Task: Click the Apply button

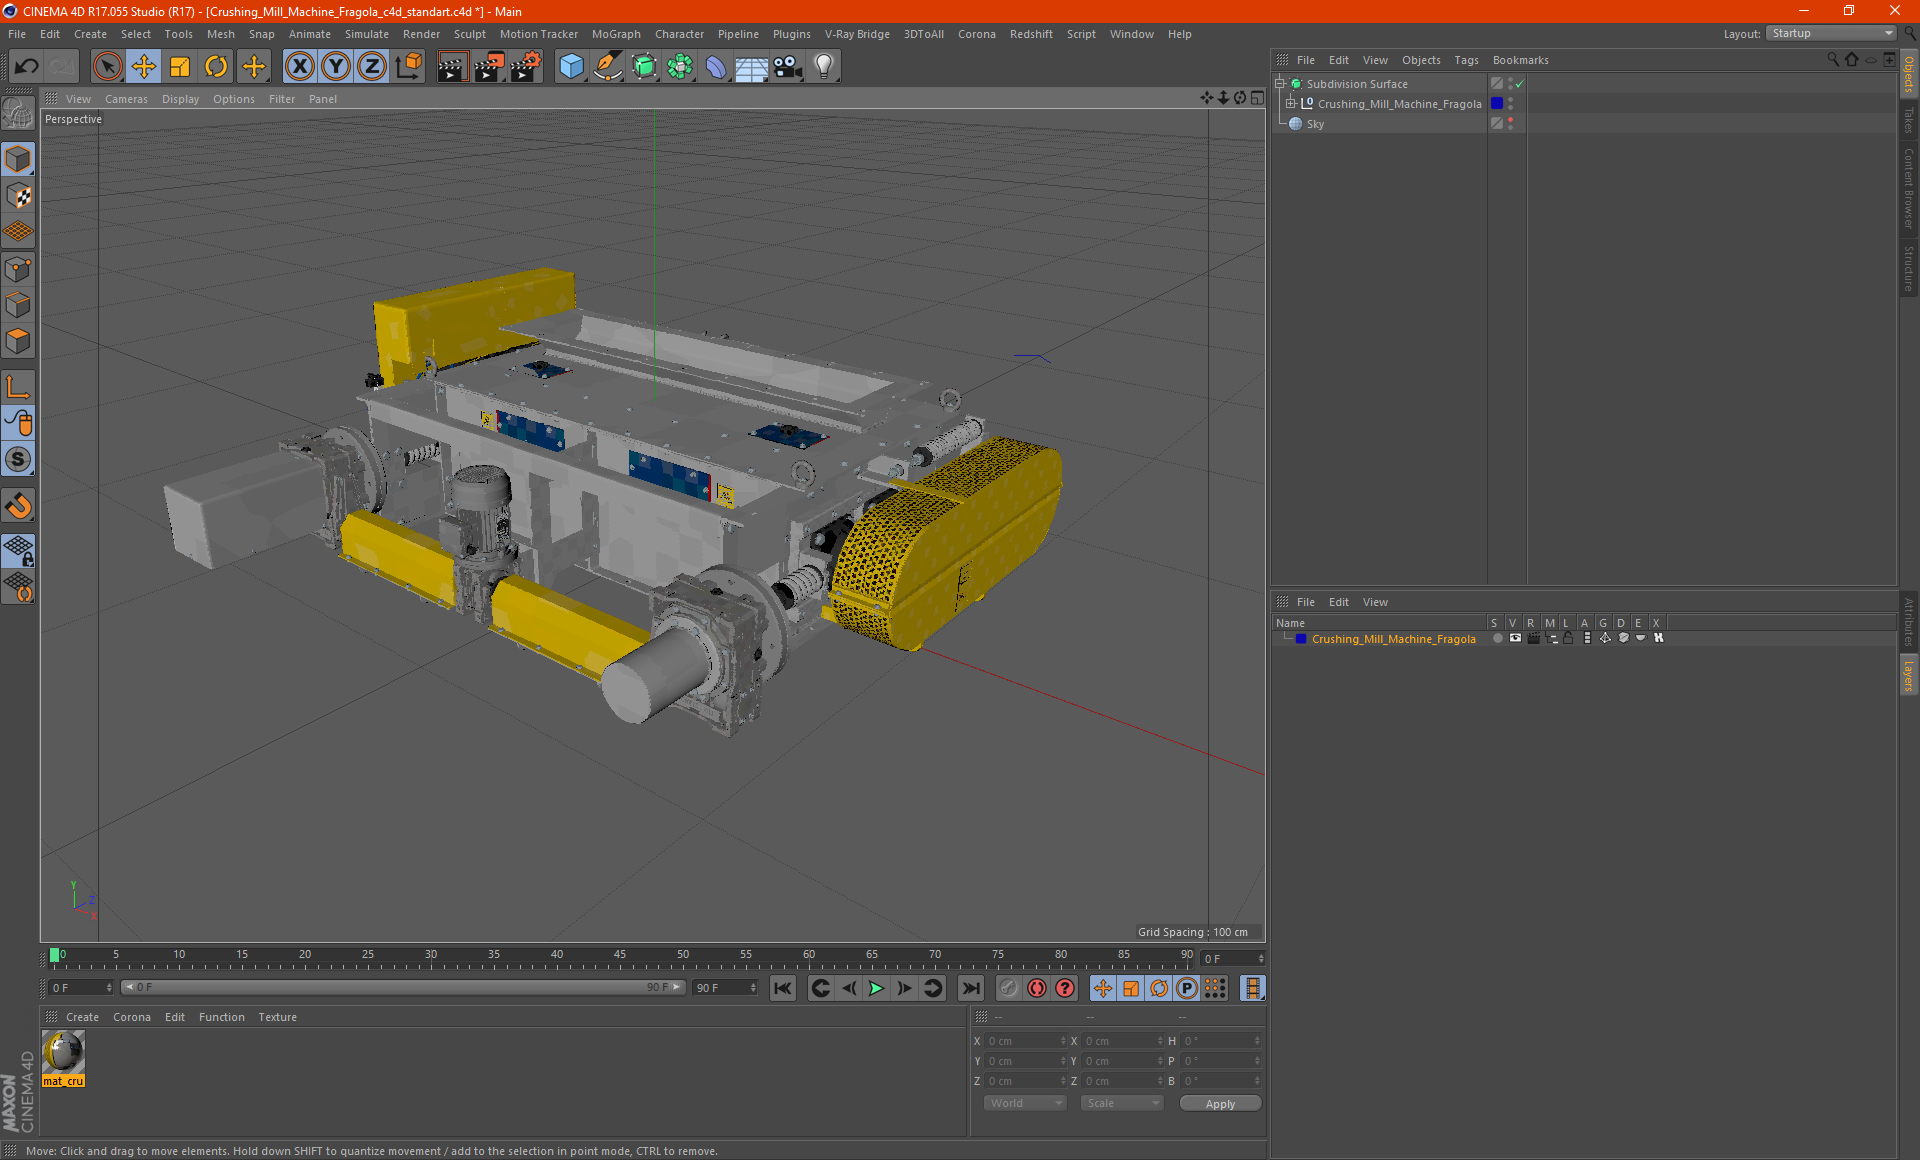Action: pos(1220,1104)
